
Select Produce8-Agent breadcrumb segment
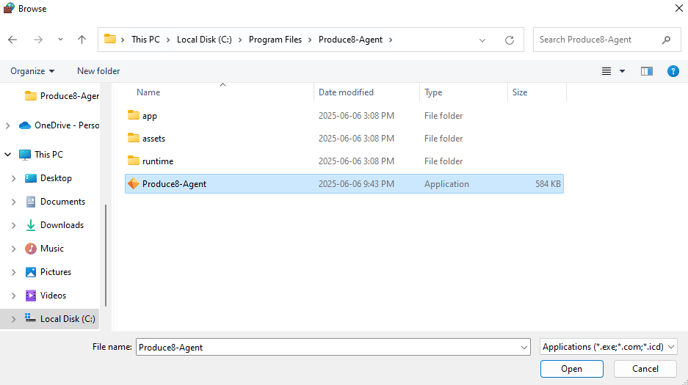pyautogui.click(x=350, y=40)
